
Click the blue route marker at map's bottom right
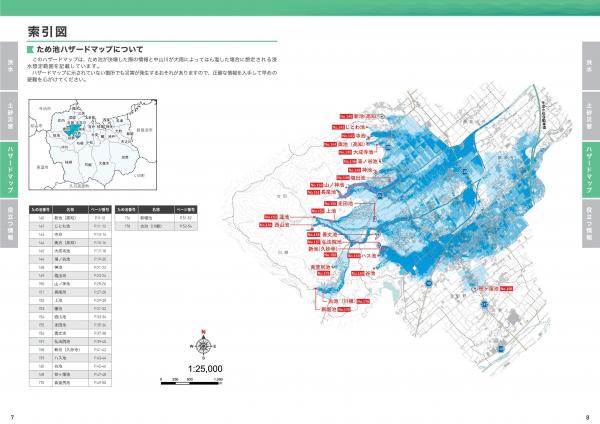tap(501, 348)
